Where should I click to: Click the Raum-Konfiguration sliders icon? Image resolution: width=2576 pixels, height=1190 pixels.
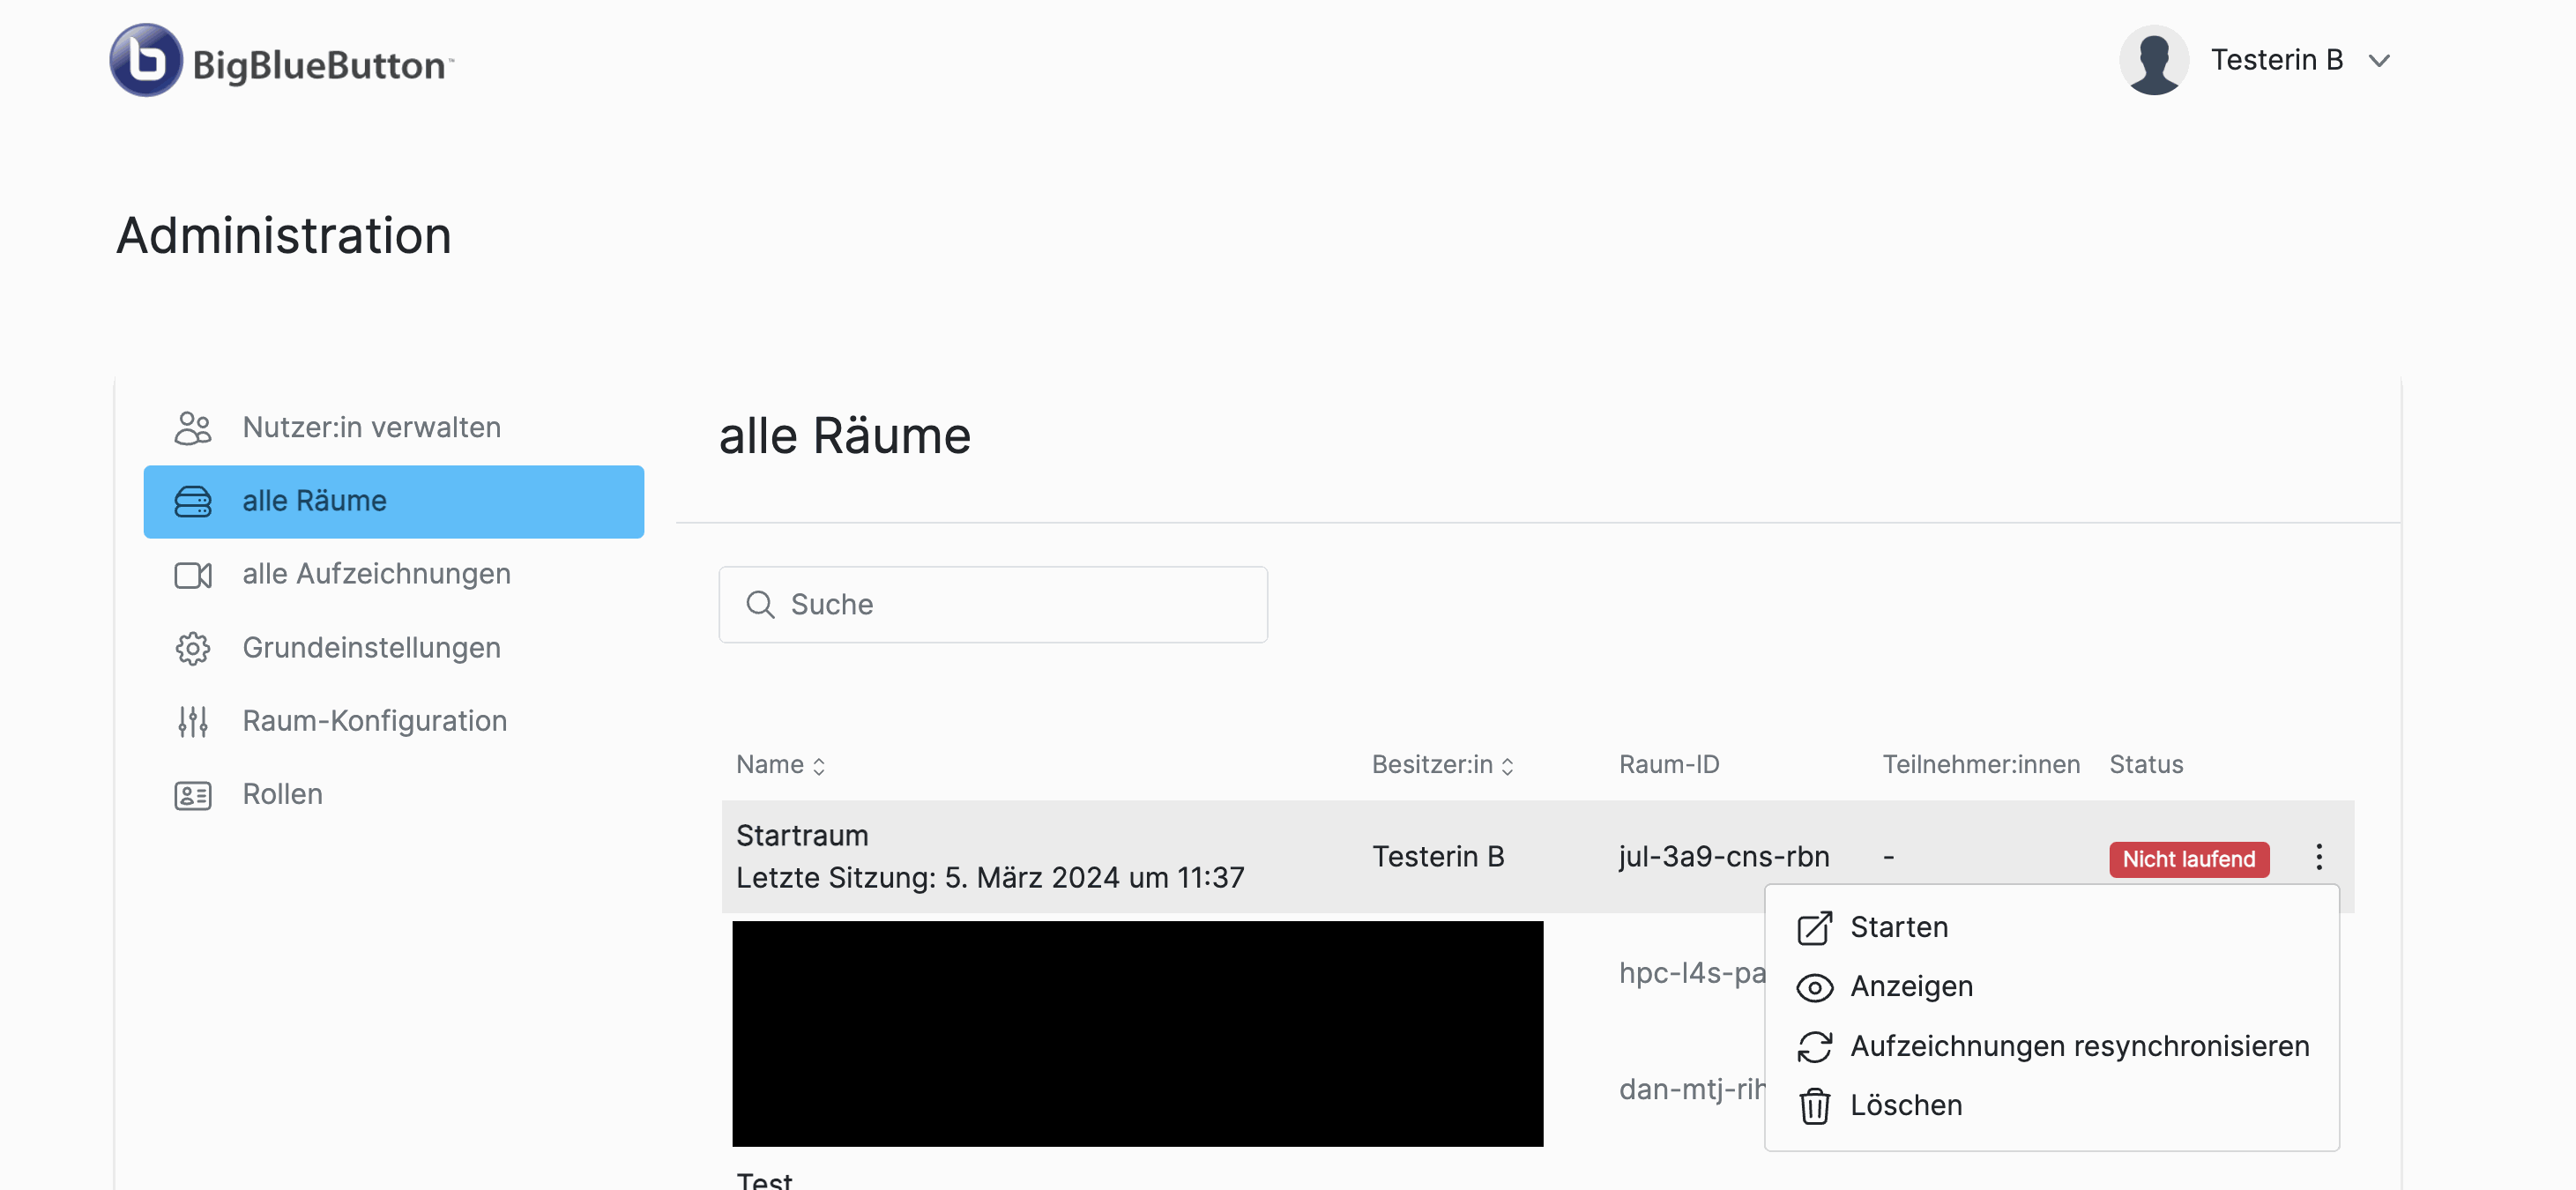[x=193, y=721]
